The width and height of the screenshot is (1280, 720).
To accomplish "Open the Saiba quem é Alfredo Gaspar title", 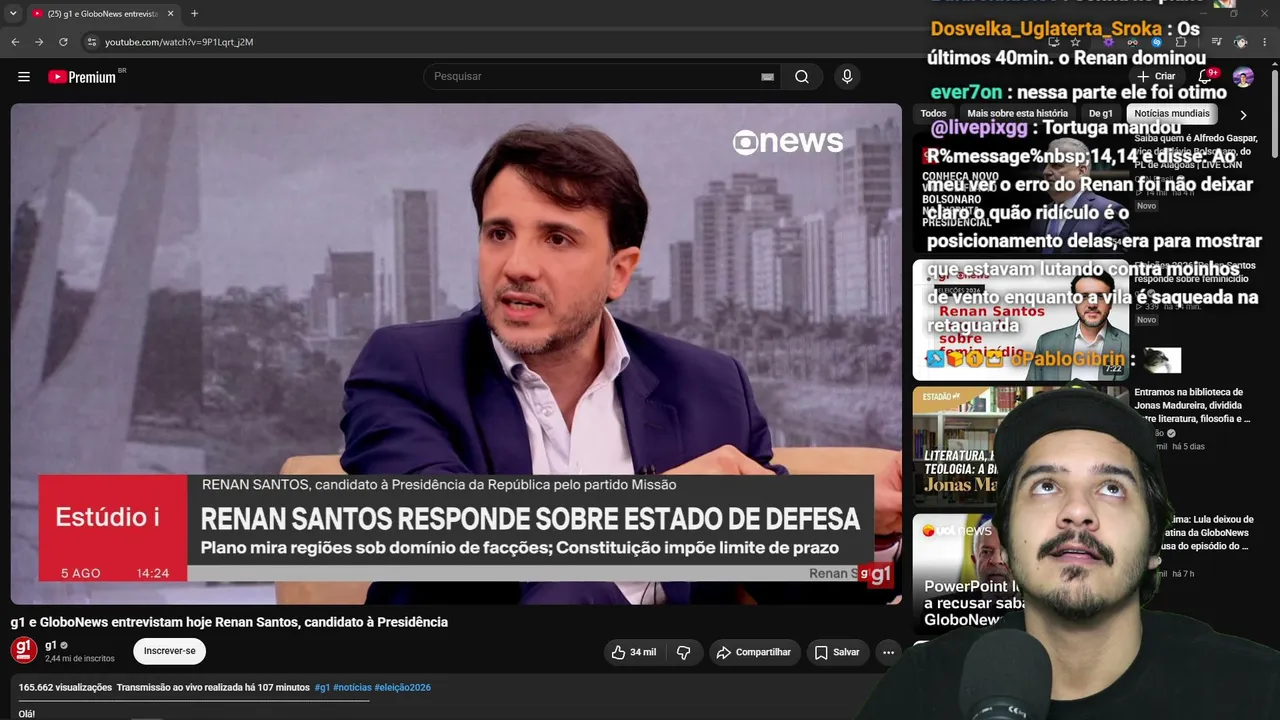I will point(1194,152).
